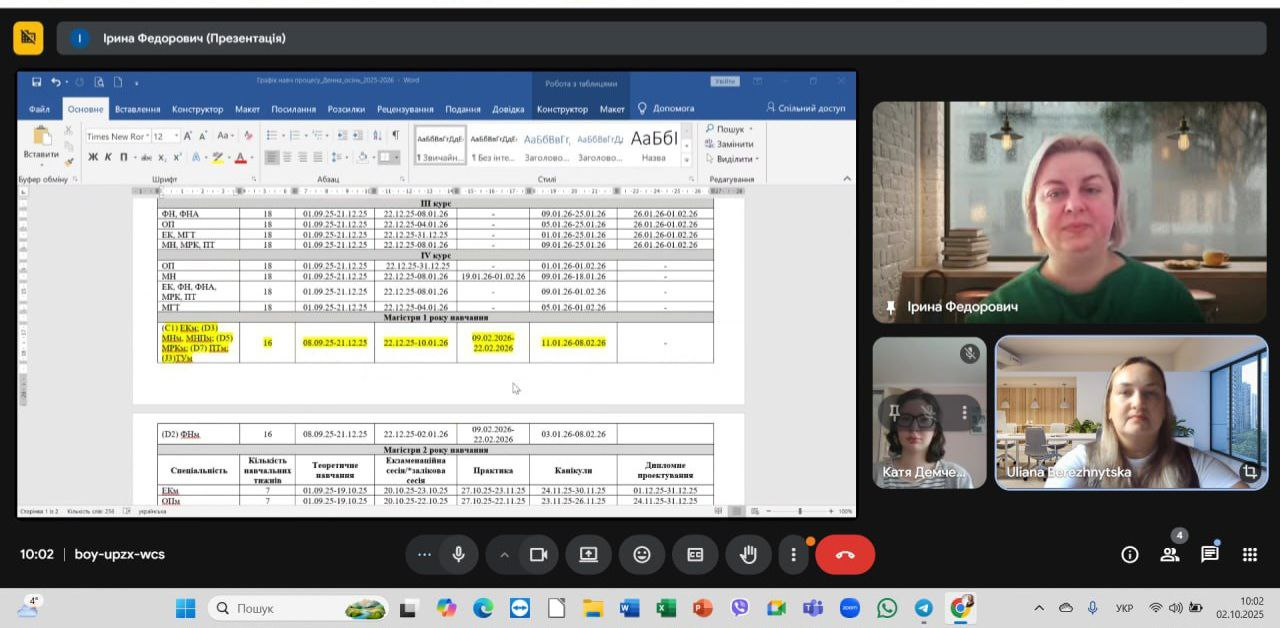Open audio settings dots beside the microphone
The image size is (1280, 628).
tap(425, 555)
